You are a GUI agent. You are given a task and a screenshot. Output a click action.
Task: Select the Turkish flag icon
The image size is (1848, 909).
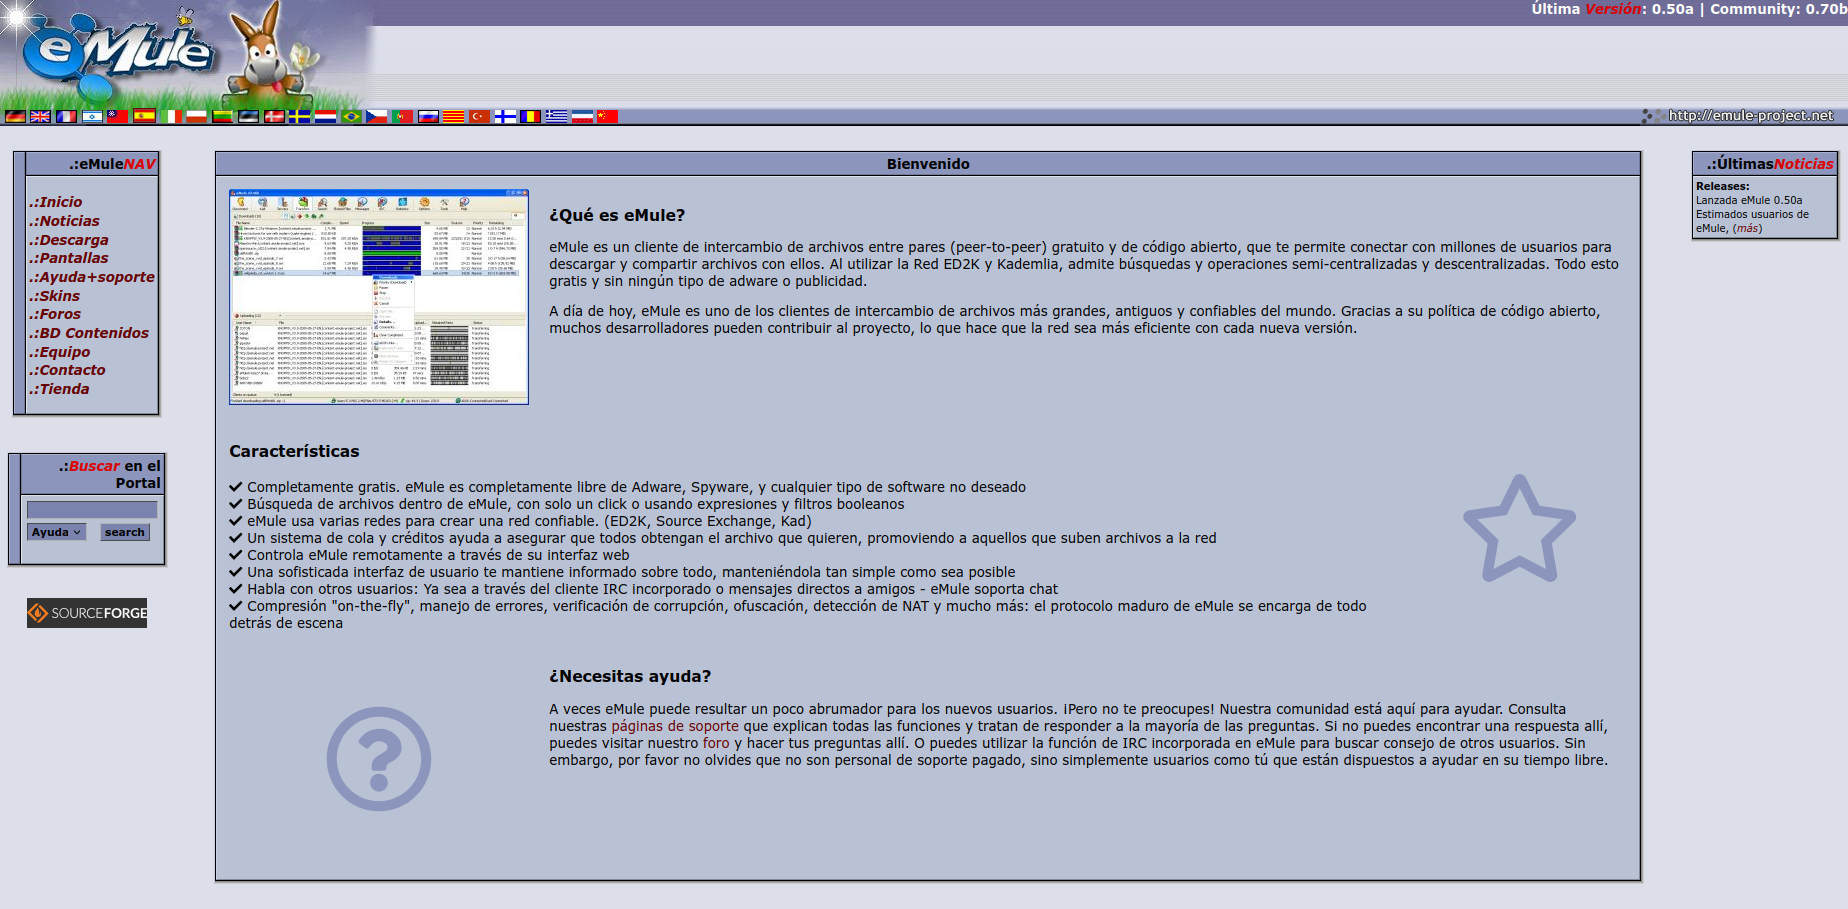[x=480, y=117]
